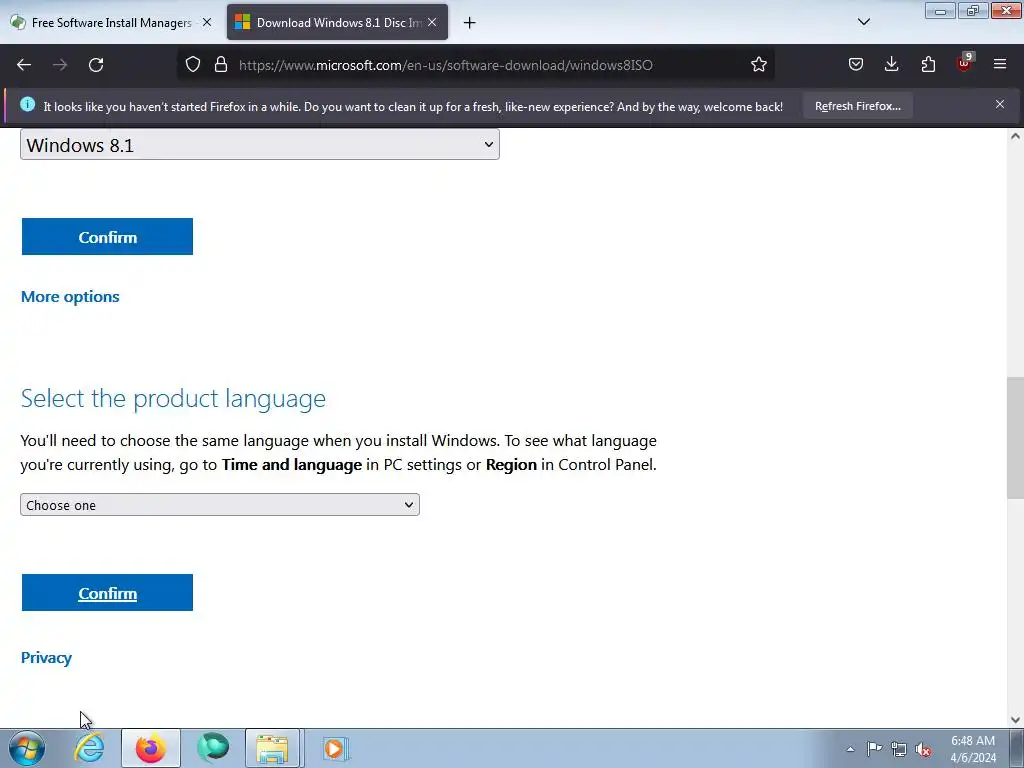Open the uBlock Origin extension icon

coord(964,63)
